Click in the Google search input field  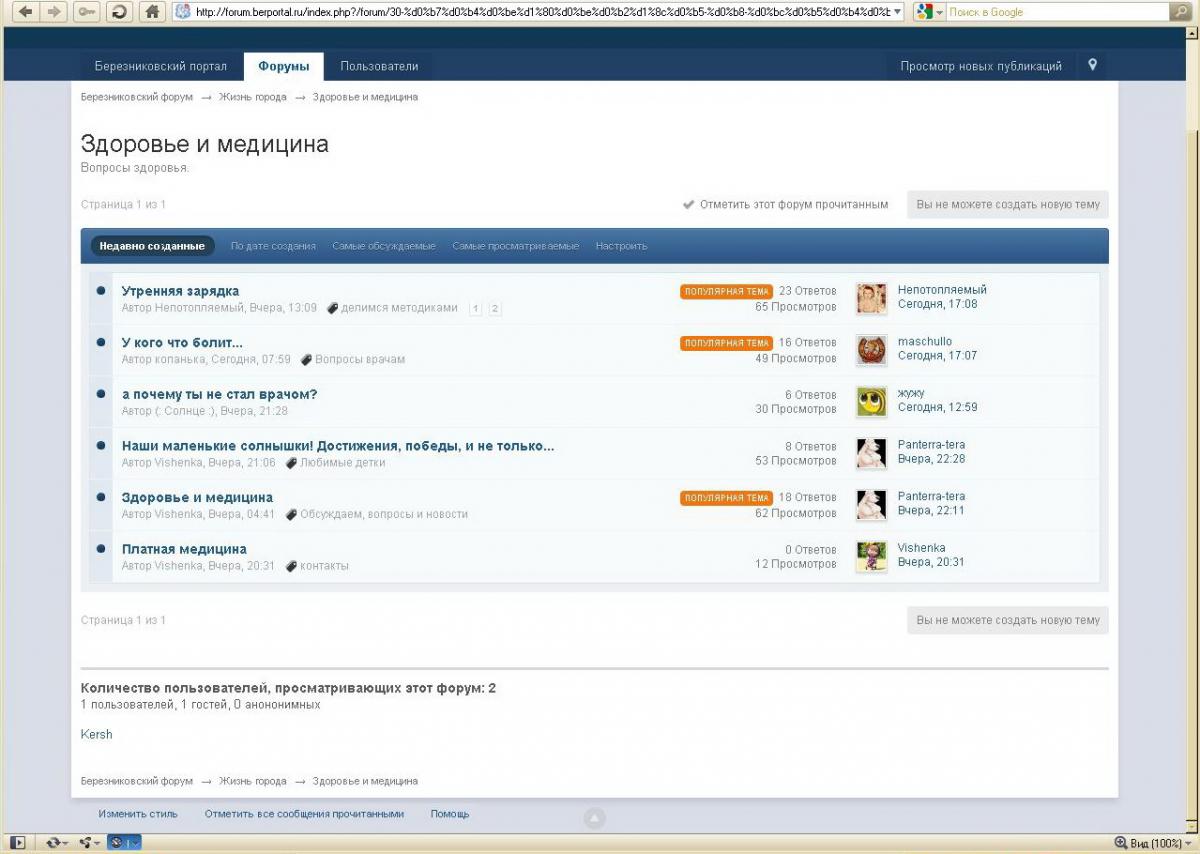(1055, 12)
